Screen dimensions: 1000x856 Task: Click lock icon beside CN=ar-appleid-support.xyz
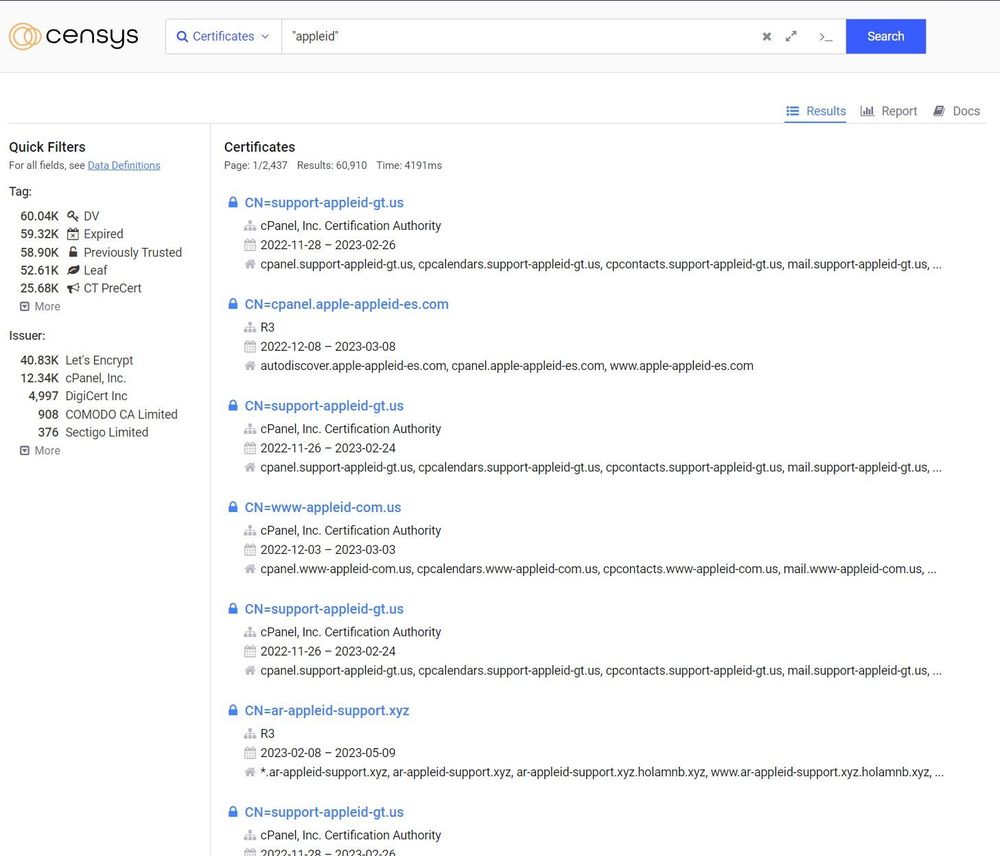(x=233, y=709)
